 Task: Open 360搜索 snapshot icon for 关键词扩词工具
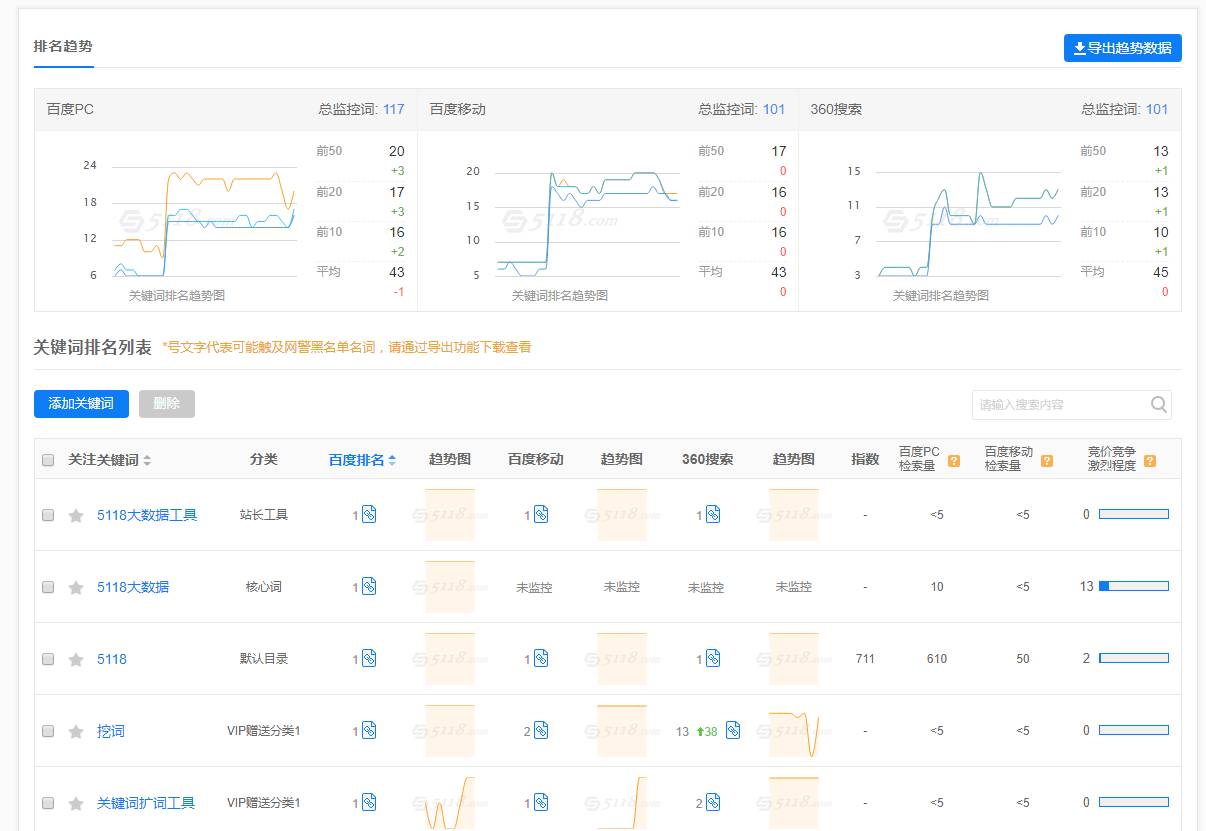point(713,802)
